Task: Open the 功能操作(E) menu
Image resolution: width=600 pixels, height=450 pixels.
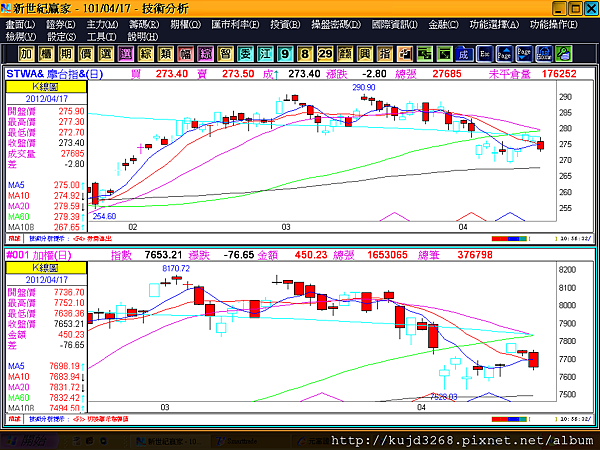Action: pyautogui.click(x=554, y=25)
